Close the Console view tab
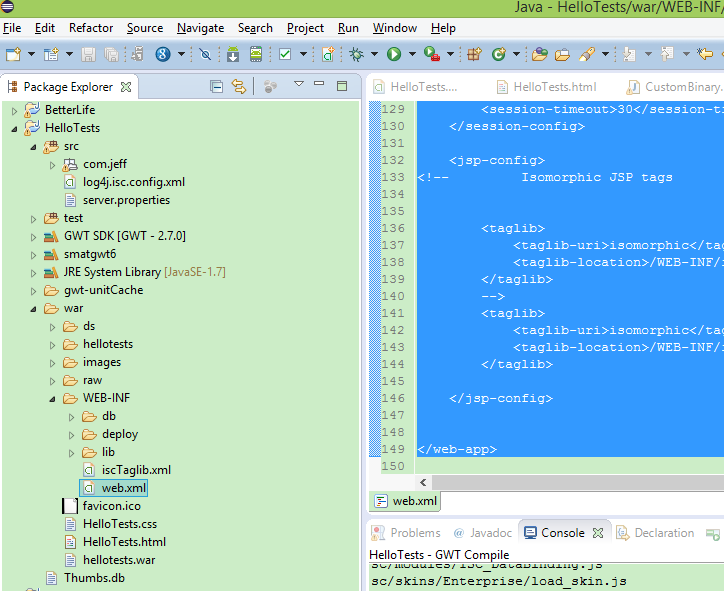The width and height of the screenshot is (724, 591). pos(598,533)
